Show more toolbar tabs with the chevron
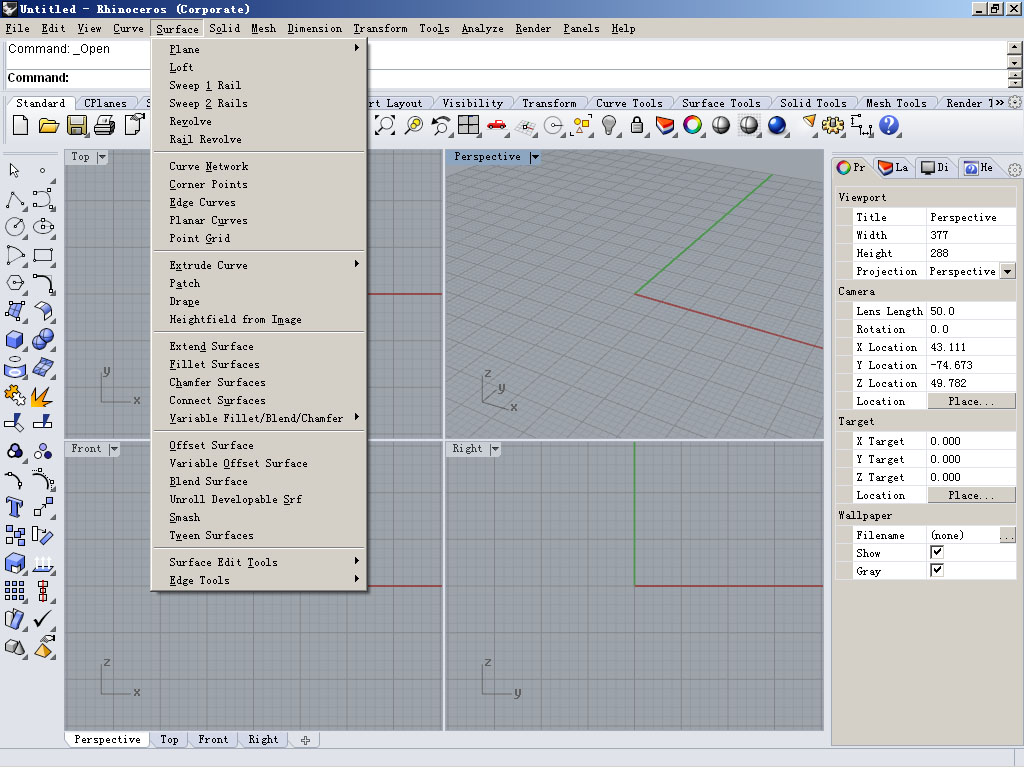This screenshot has width=1024, height=768. 999,103
